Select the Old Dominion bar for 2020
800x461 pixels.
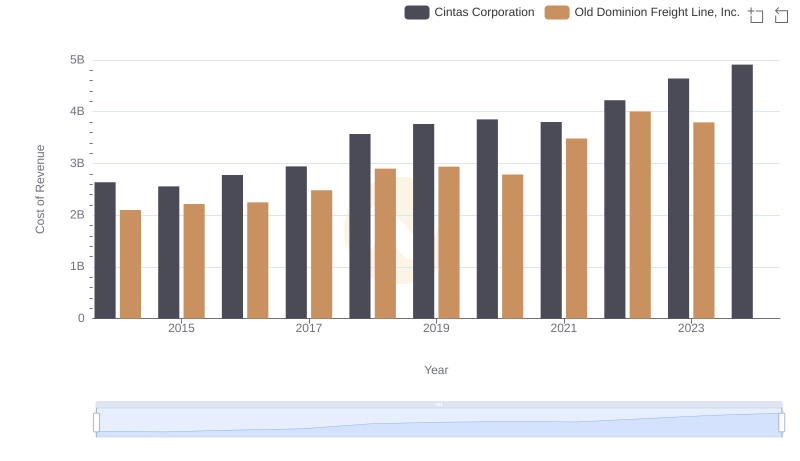(x=513, y=247)
